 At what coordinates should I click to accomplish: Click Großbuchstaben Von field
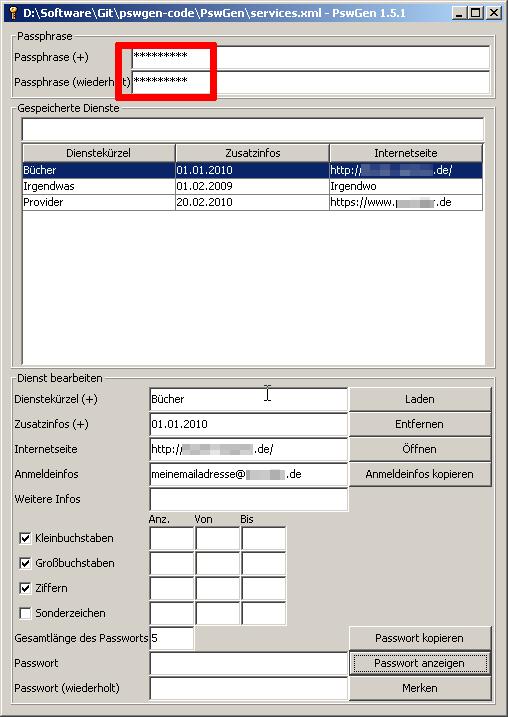tap(218, 563)
